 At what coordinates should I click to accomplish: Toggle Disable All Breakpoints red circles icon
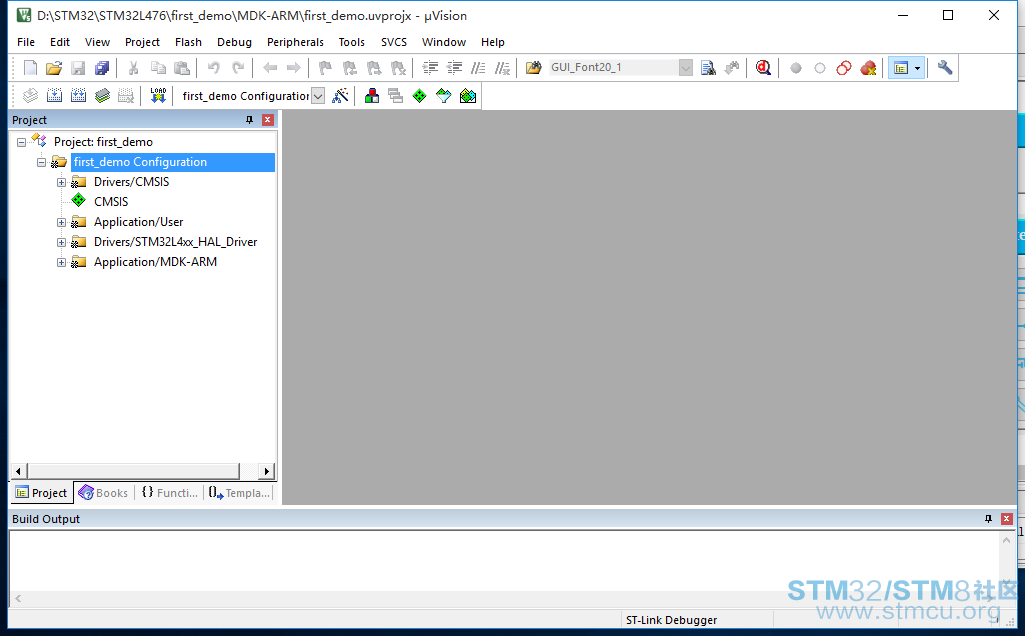[844, 67]
